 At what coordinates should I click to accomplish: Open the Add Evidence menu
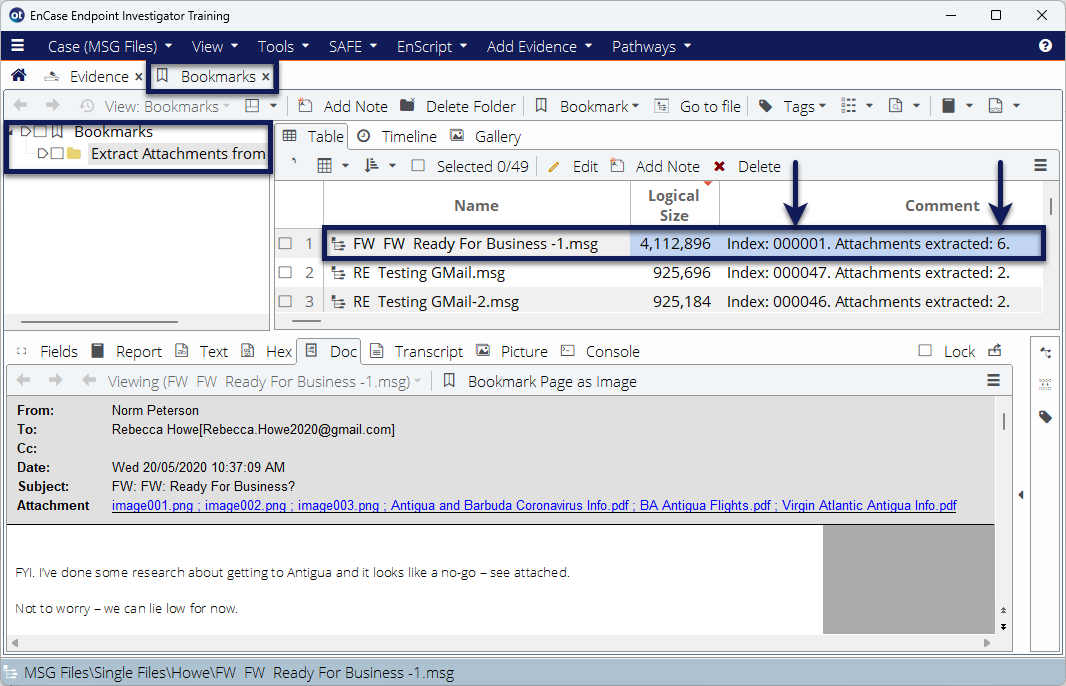(539, 46)
